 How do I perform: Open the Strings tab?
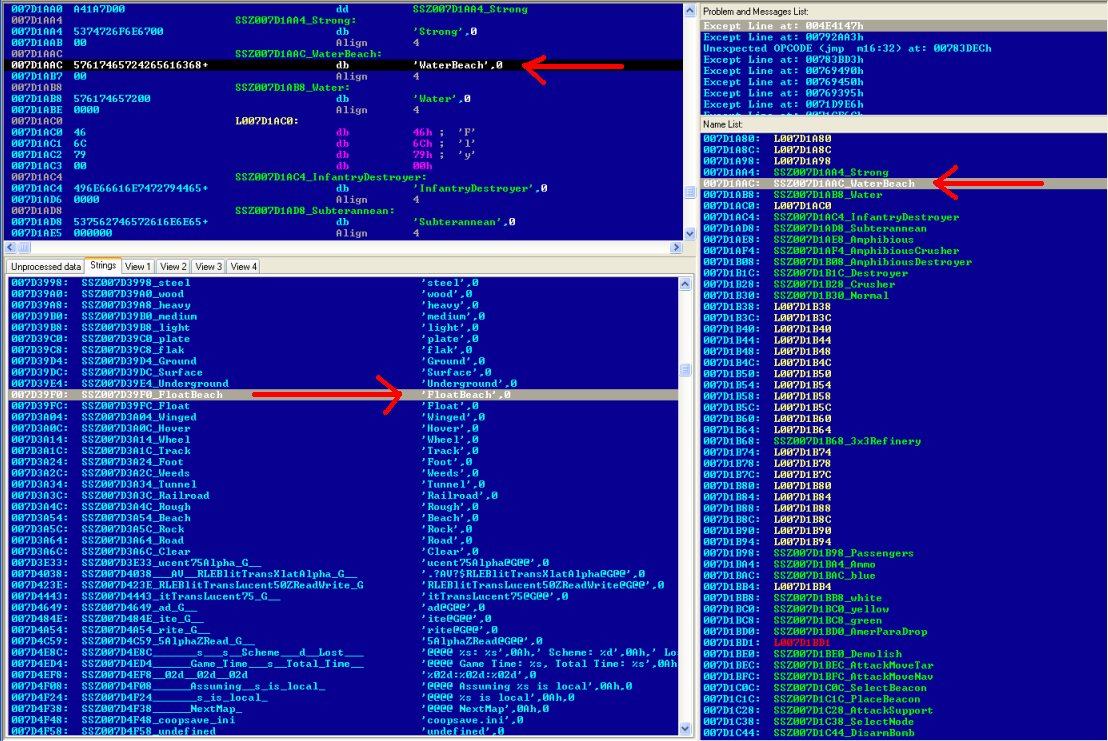(x=103, y=266)
